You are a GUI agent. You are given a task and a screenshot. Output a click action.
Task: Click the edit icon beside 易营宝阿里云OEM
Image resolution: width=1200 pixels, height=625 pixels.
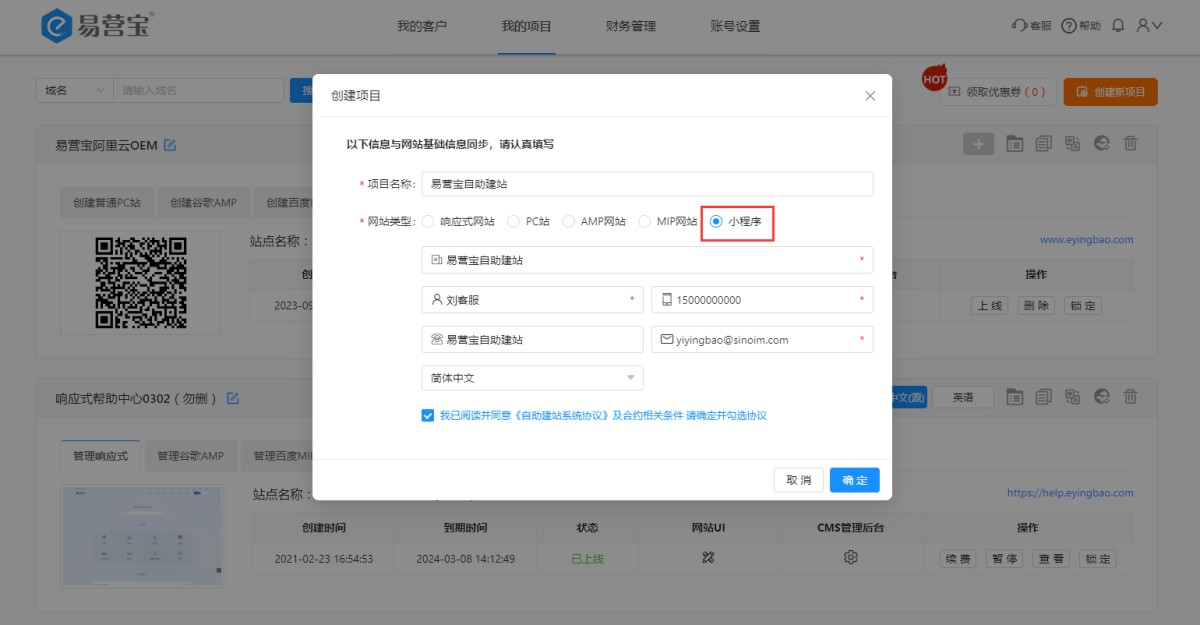point(170,145)
